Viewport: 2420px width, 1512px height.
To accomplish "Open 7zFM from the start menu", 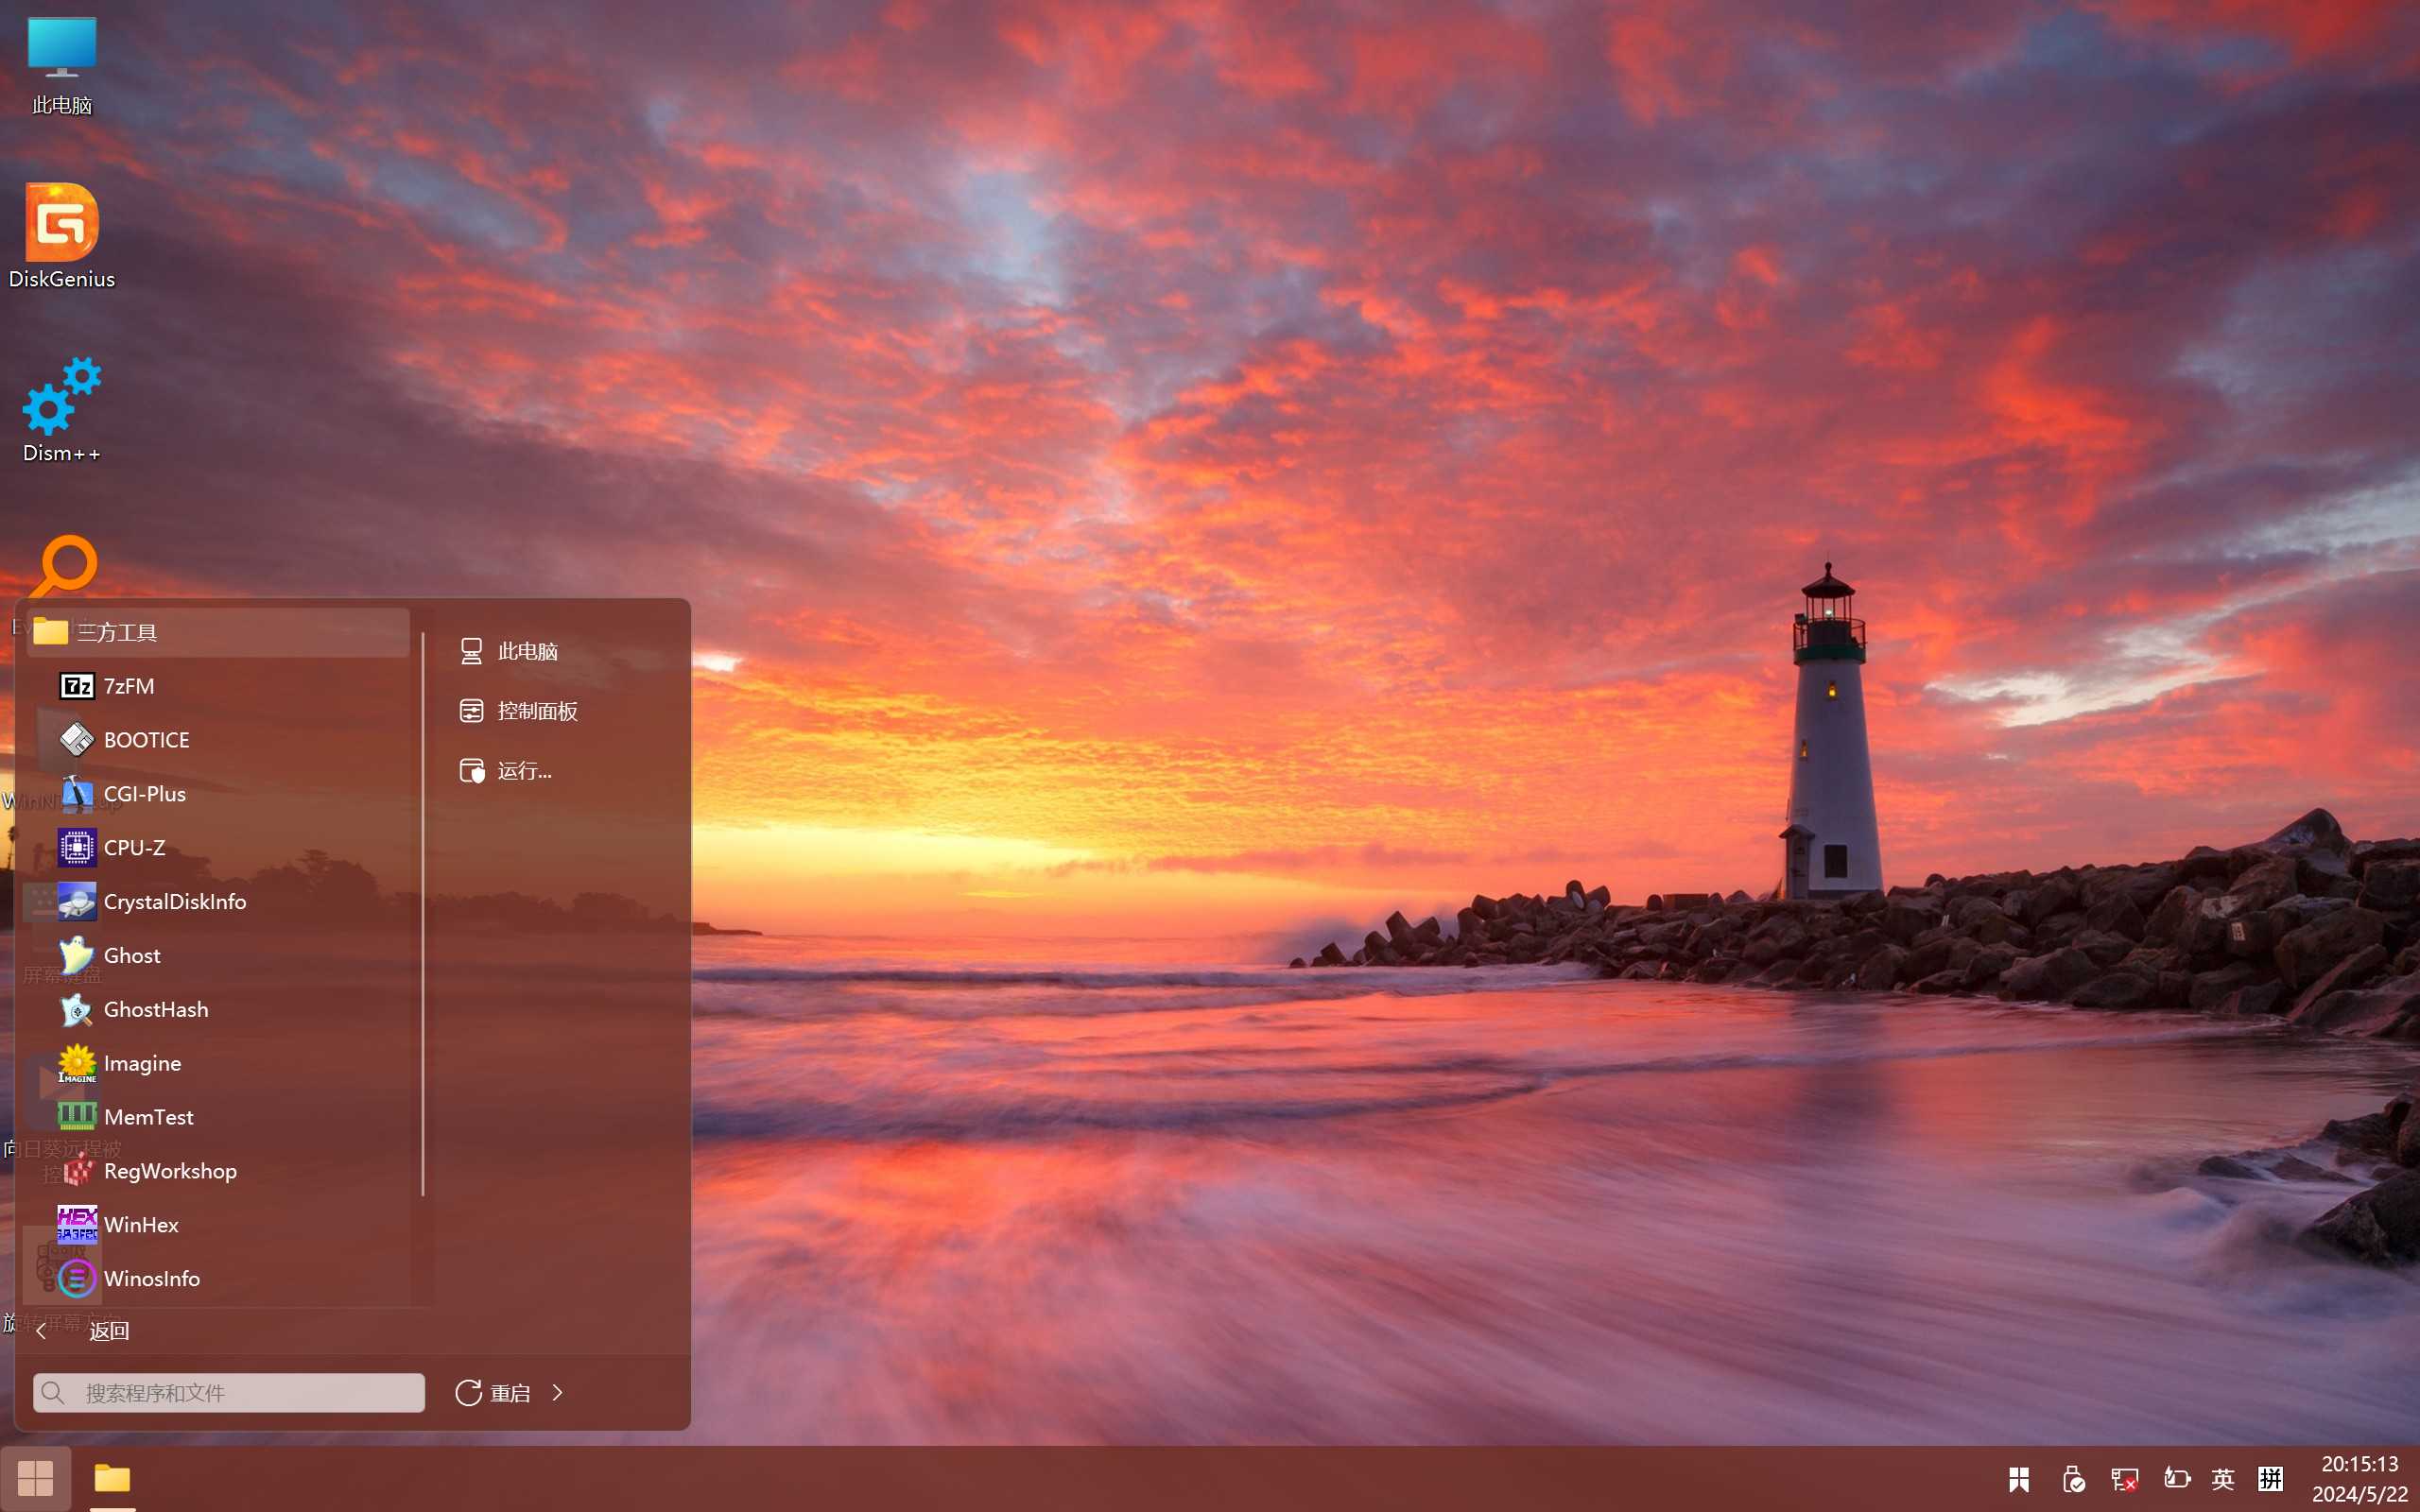I will click(128, 686).
